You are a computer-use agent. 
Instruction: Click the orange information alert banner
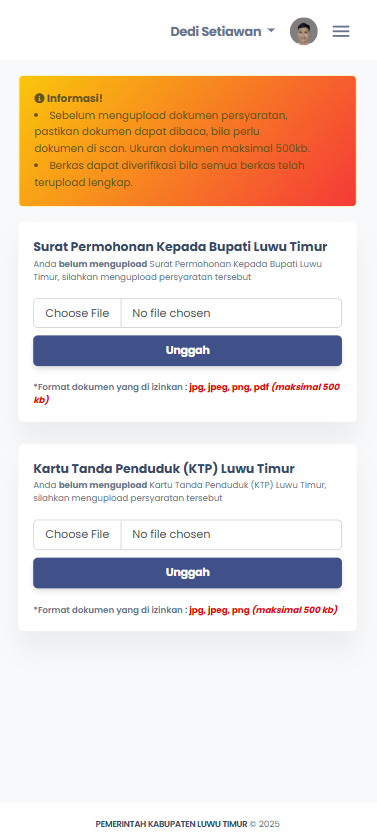pyautogui.click(x=187, y=141)
